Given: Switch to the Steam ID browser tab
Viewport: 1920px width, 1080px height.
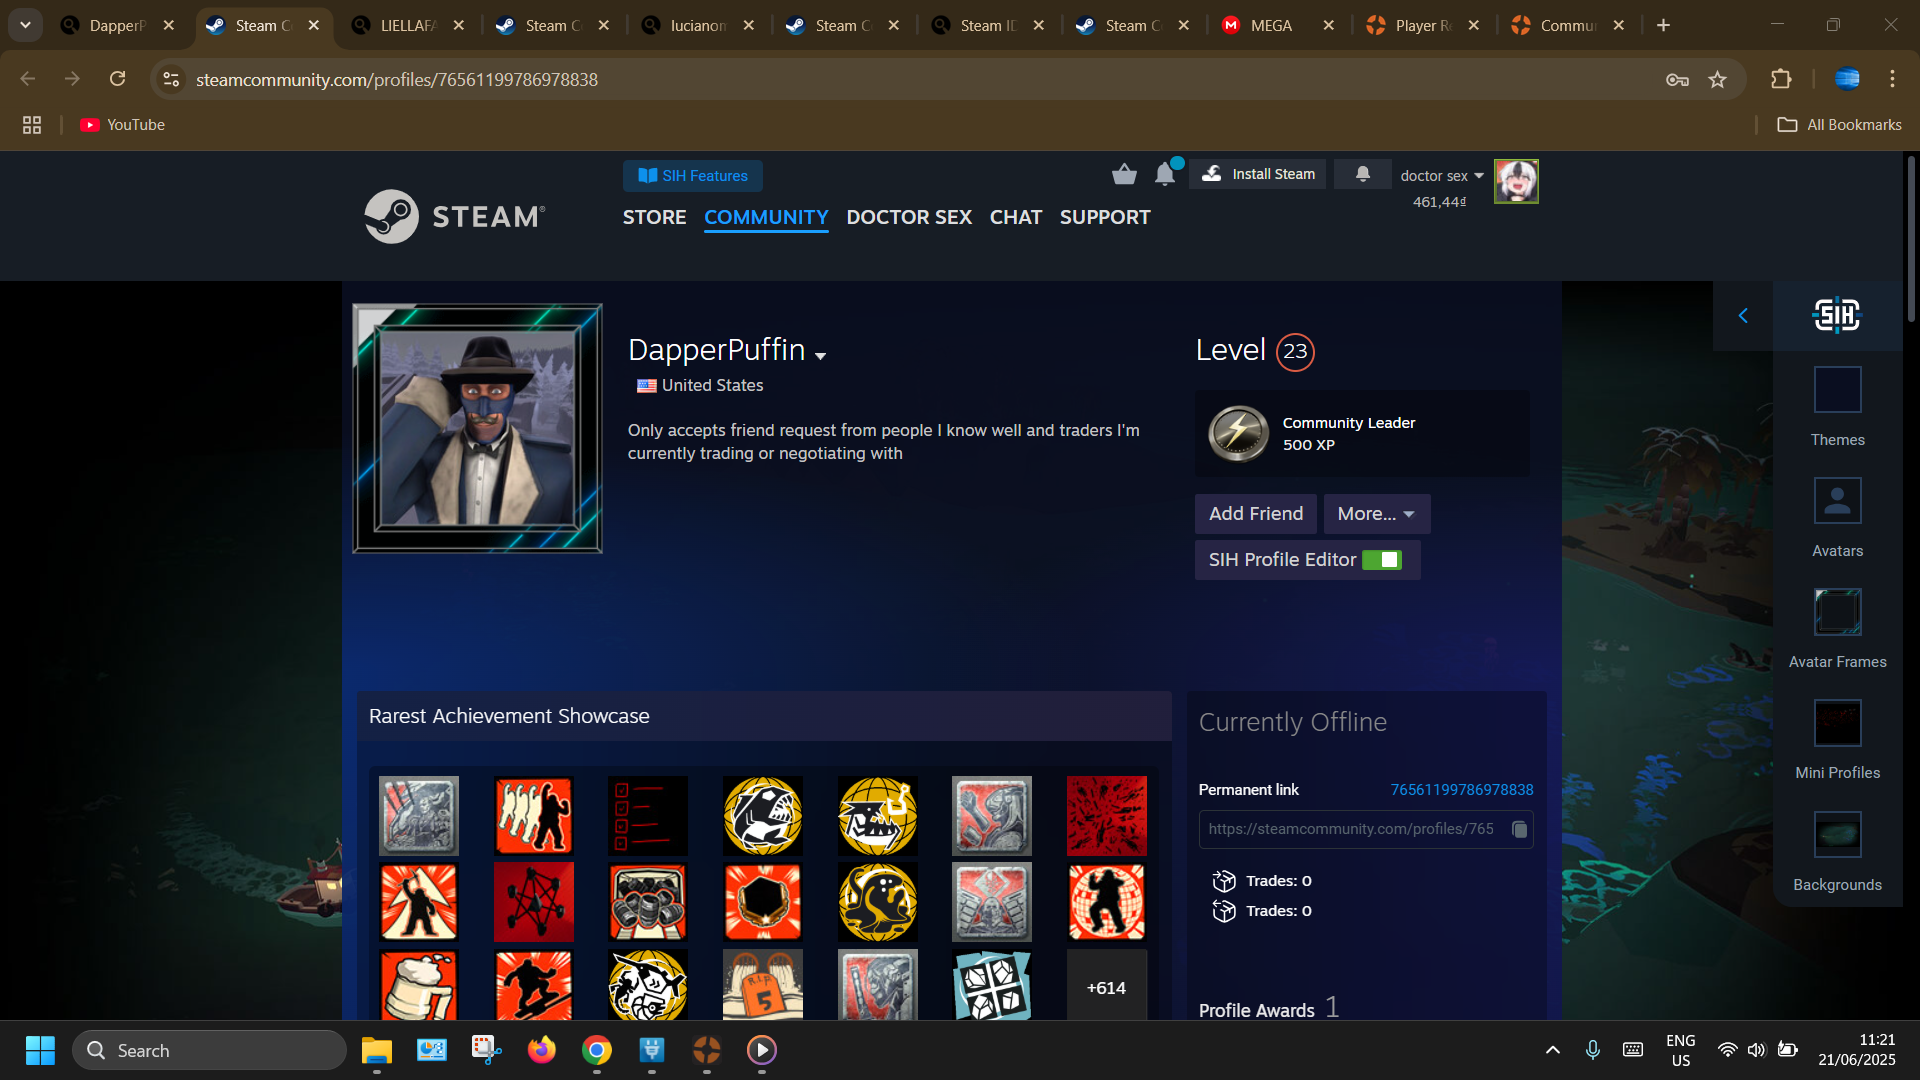Looking at the screenshot, I should click(988, 25).
